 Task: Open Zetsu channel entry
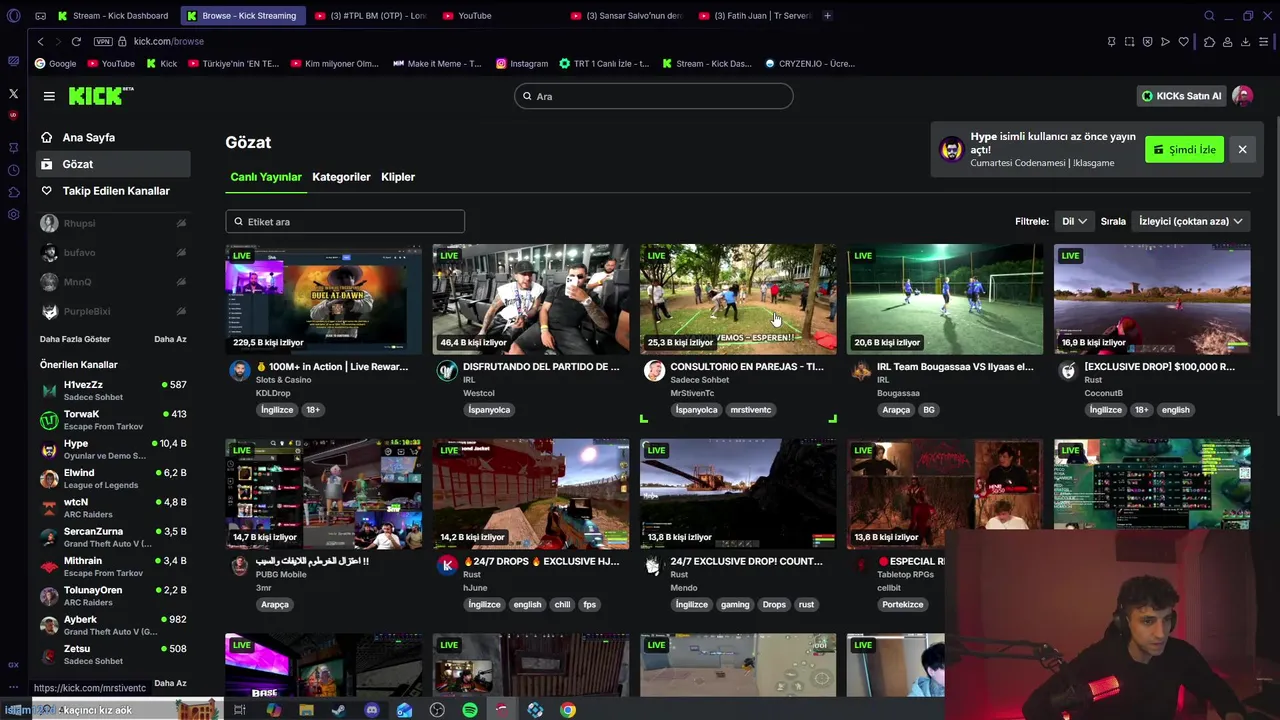click(113, 655)
